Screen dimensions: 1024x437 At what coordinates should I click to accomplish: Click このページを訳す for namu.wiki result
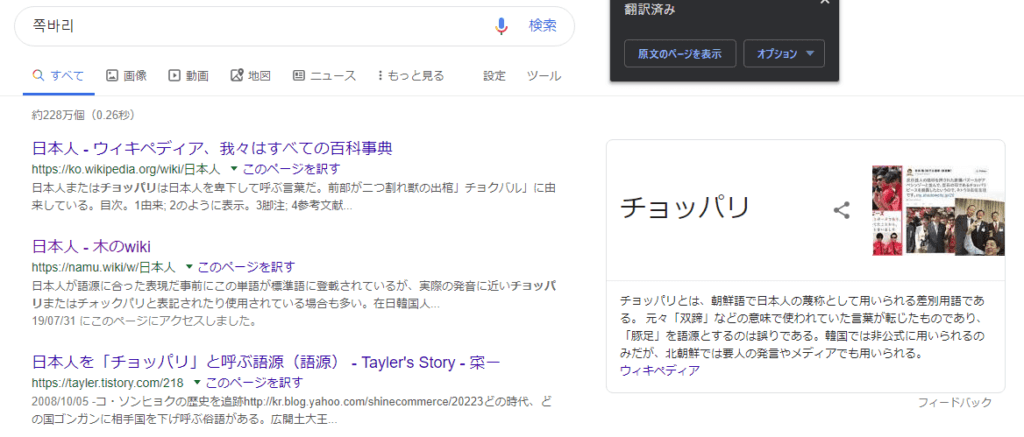pyautogui.click(x=246, y=267)
